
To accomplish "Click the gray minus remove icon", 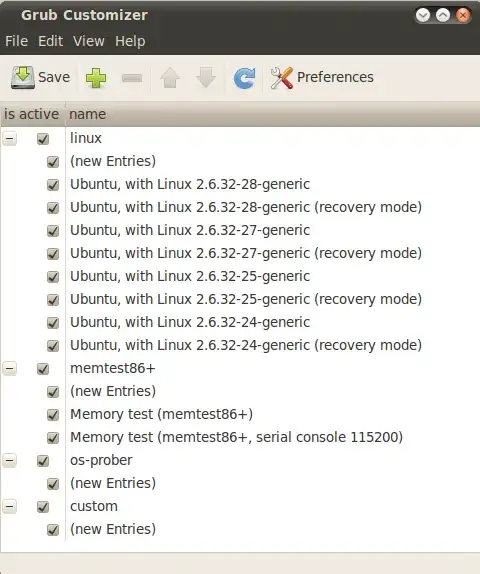I will pyautogui.click(x=132, y=78).
